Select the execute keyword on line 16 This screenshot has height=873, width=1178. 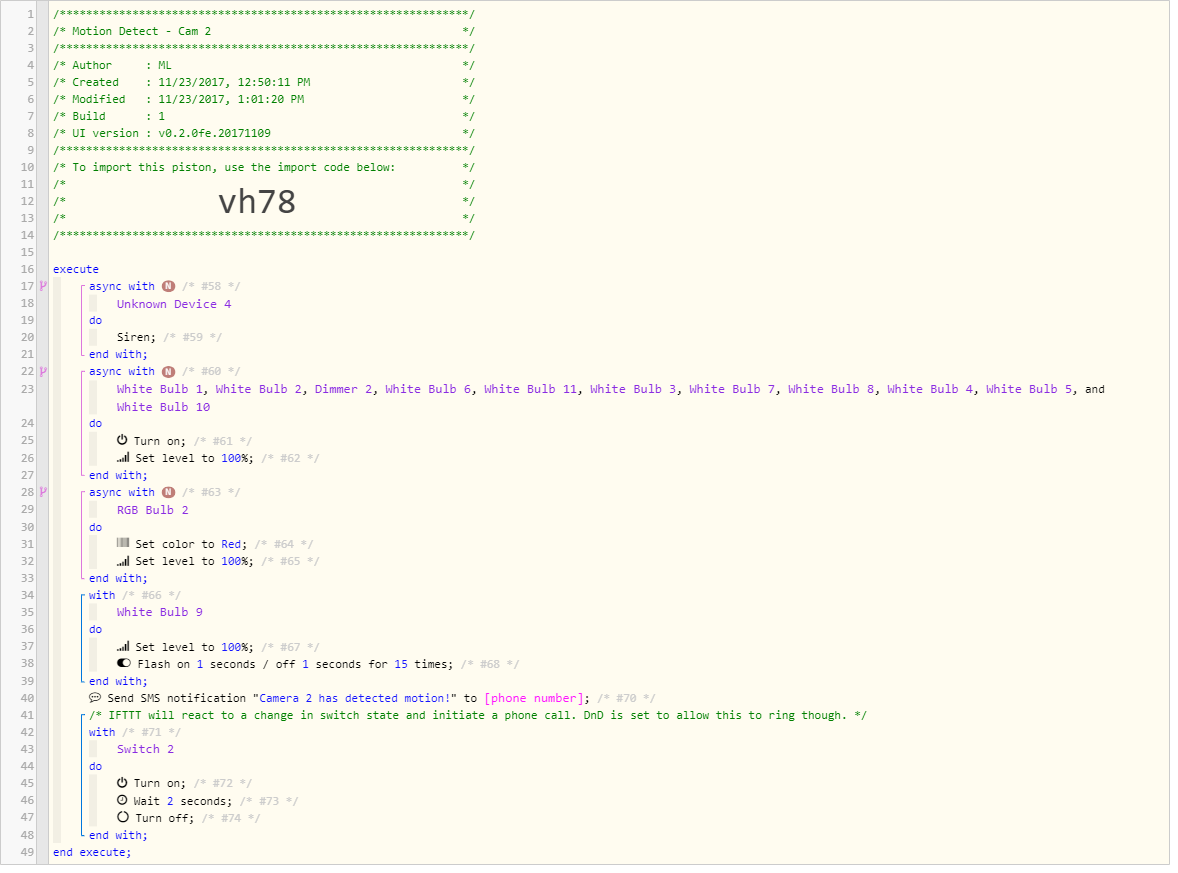click(76, 269)
